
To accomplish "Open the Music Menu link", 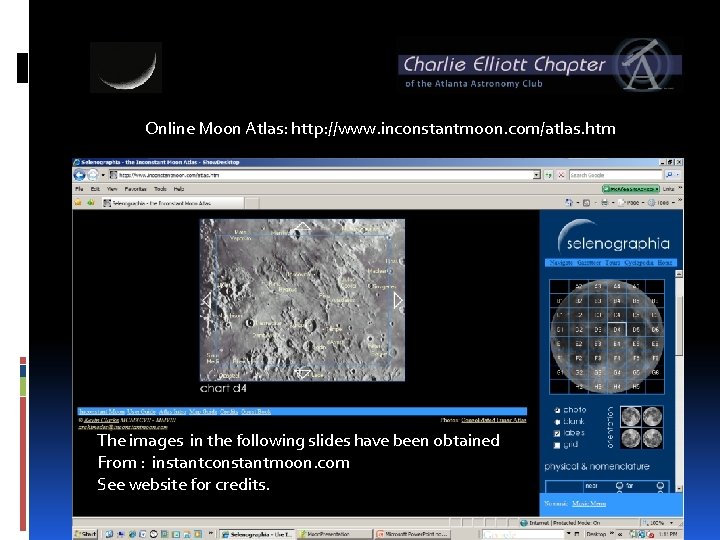I will coord(589,504).
